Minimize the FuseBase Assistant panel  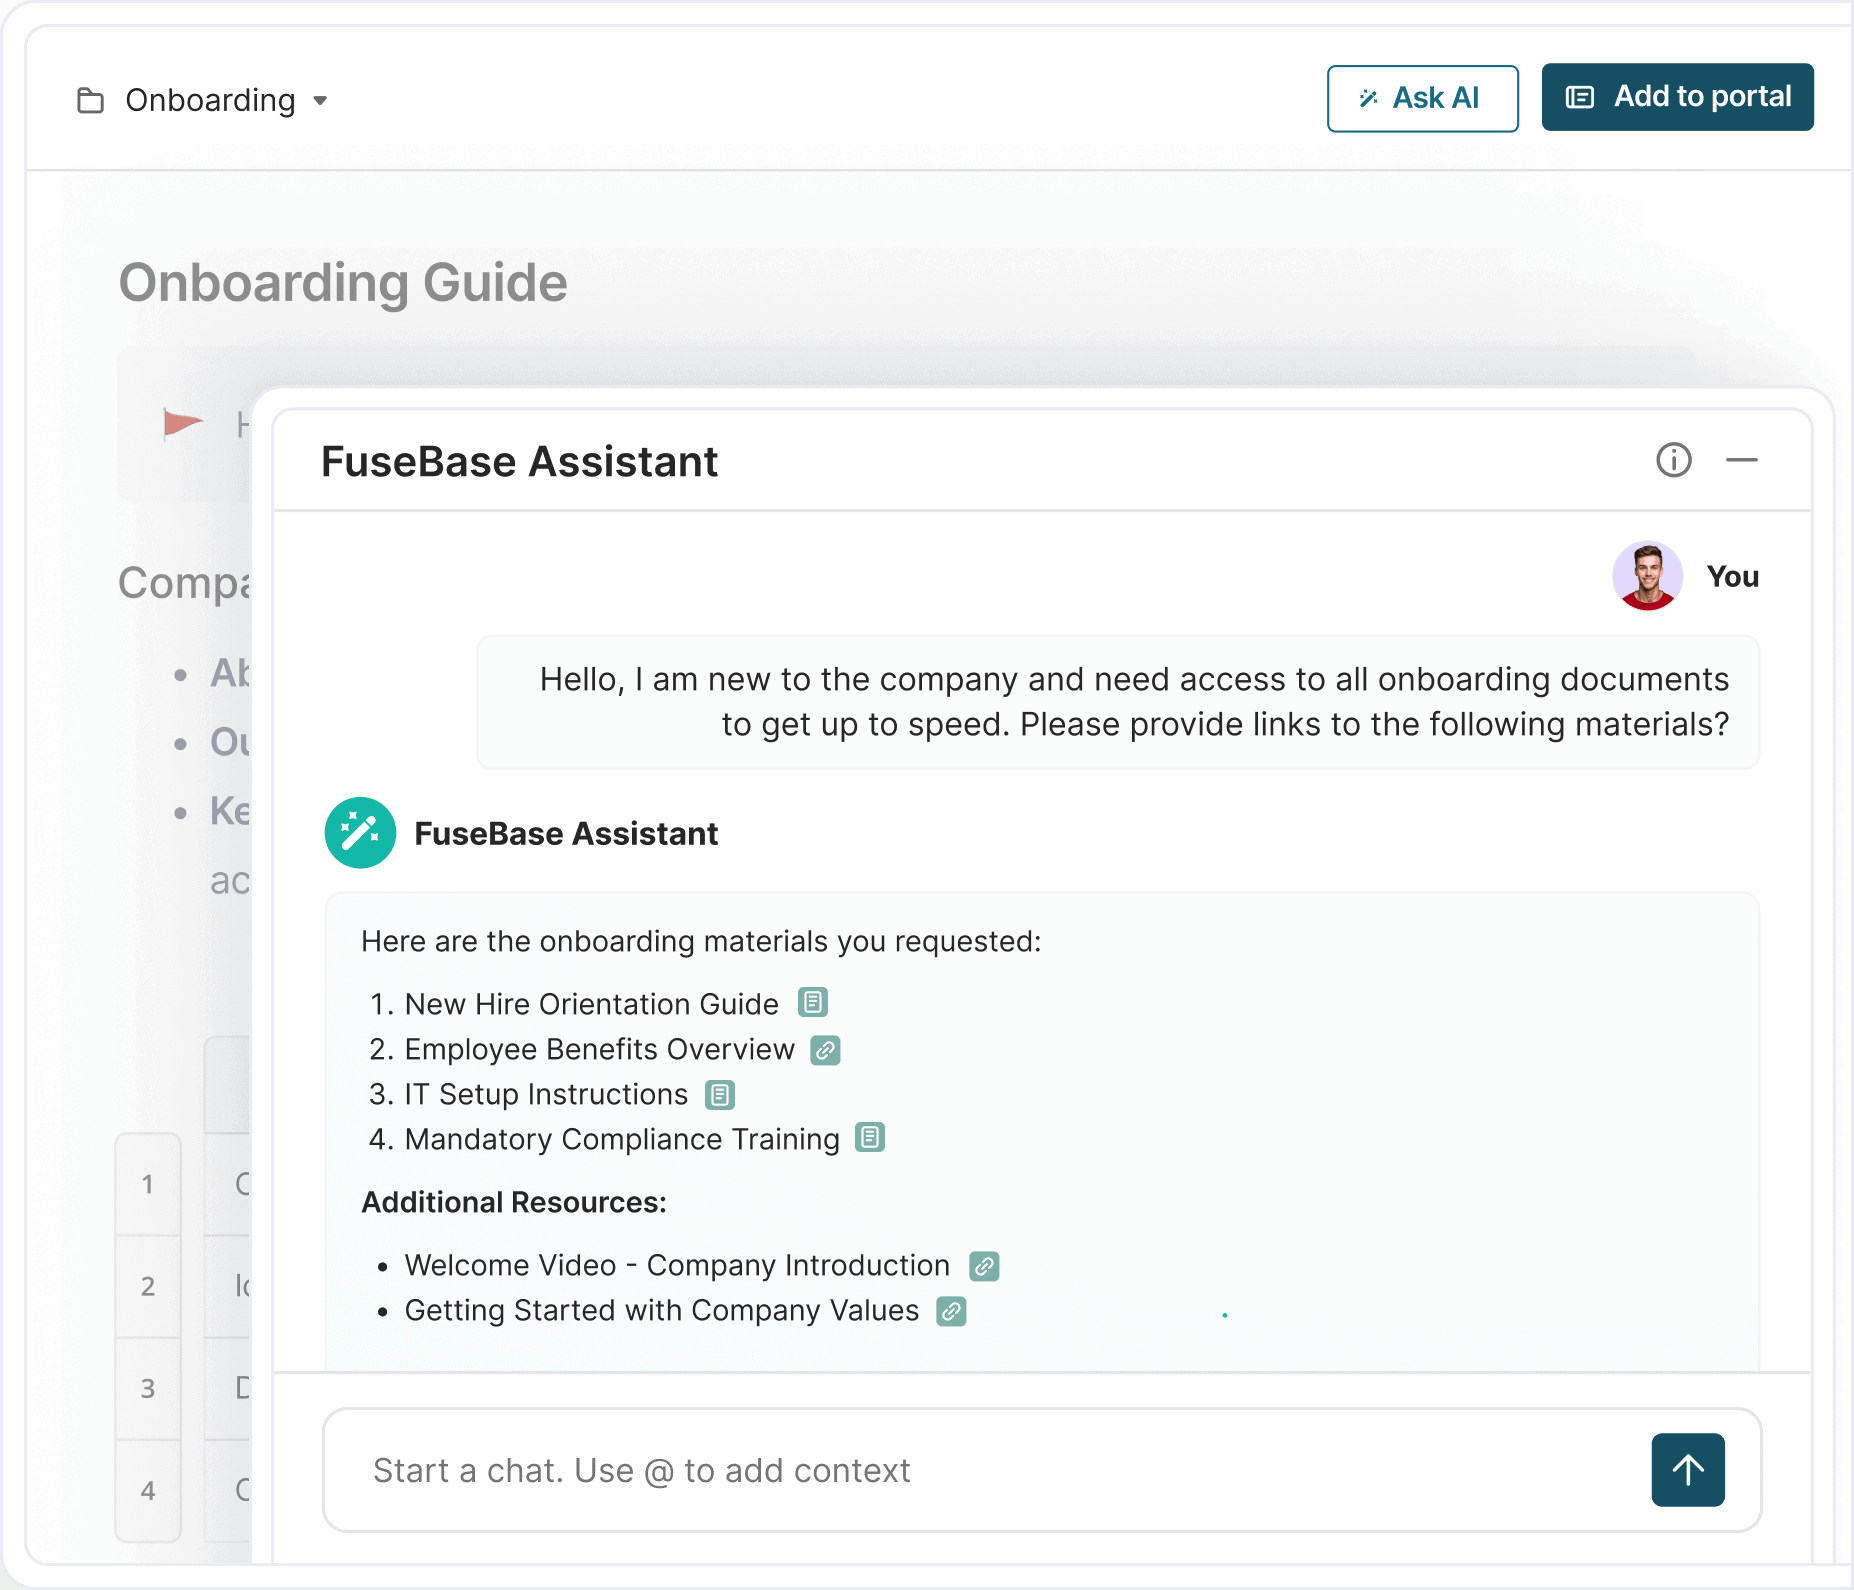click(1741, 460)
